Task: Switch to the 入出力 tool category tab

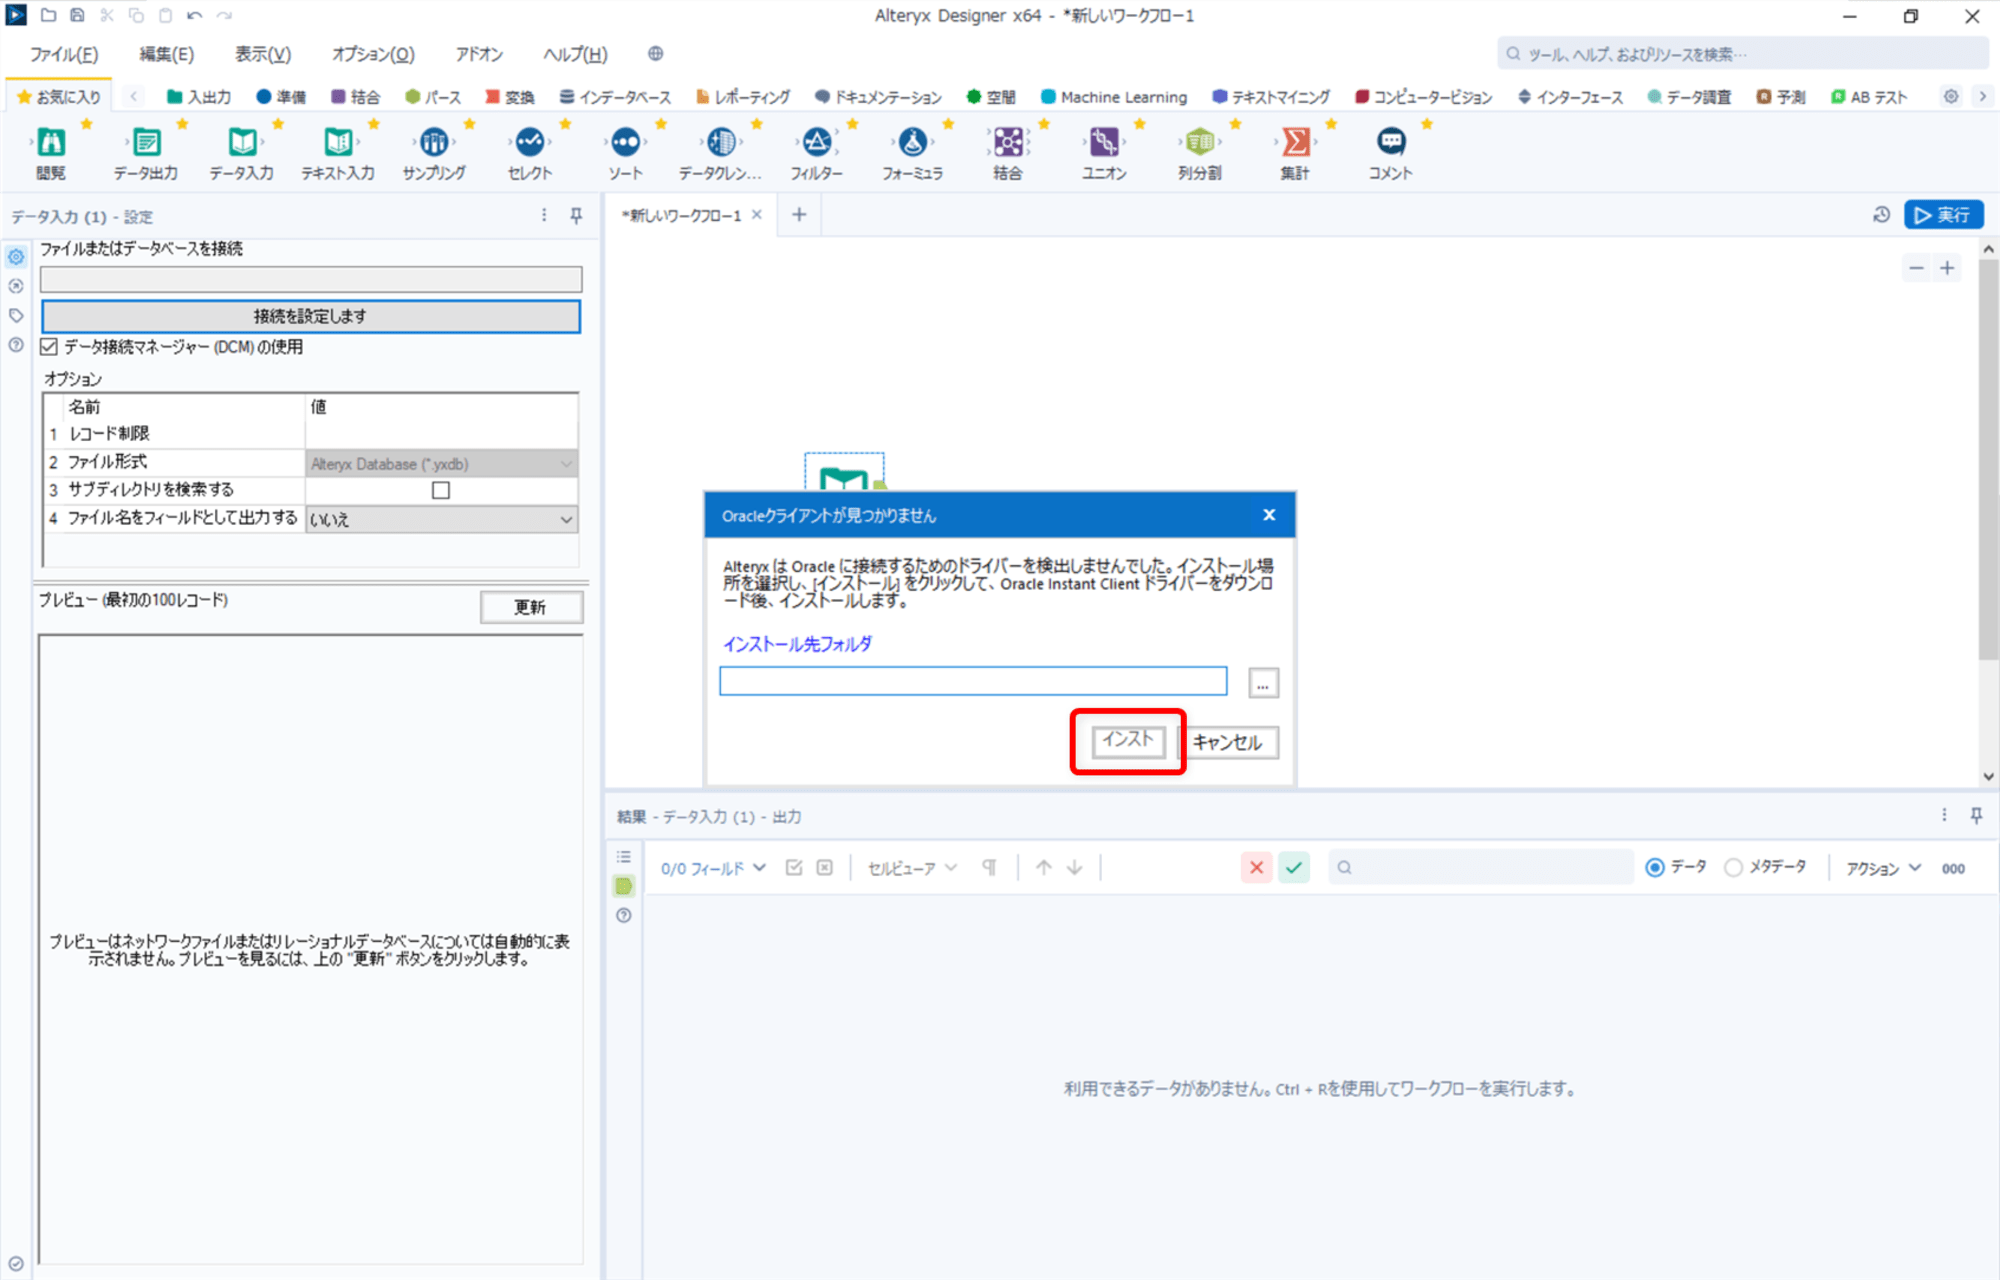Action: tap(199, 97)
